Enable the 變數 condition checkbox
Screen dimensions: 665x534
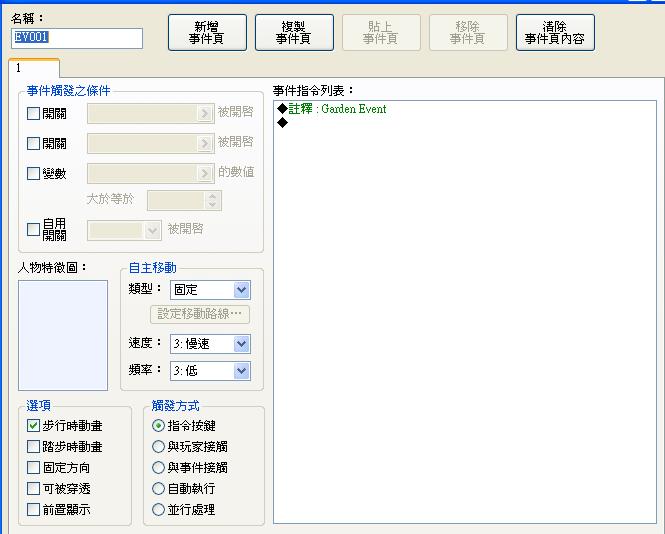coord(33,173)
